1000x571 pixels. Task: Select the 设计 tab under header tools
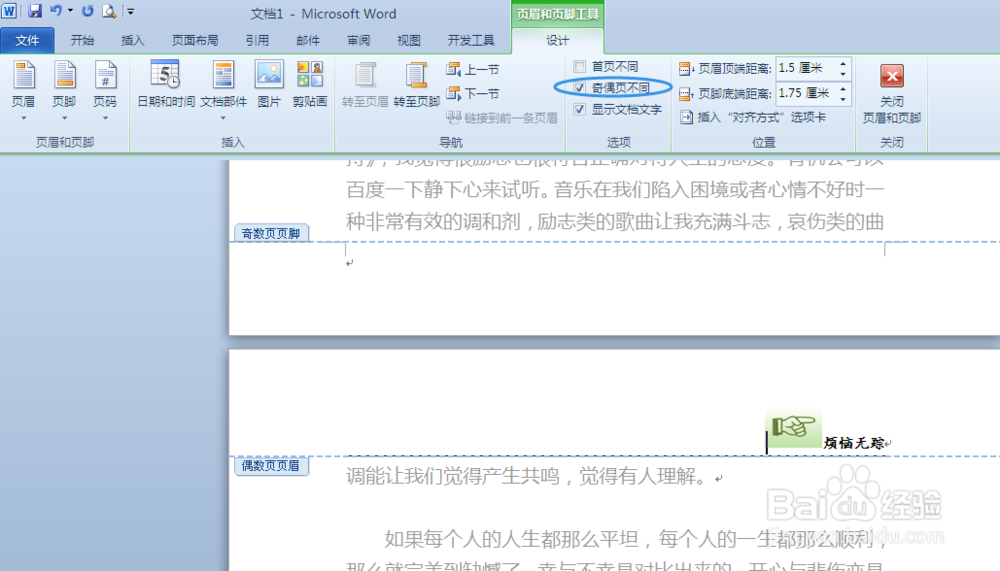(557, 40)
